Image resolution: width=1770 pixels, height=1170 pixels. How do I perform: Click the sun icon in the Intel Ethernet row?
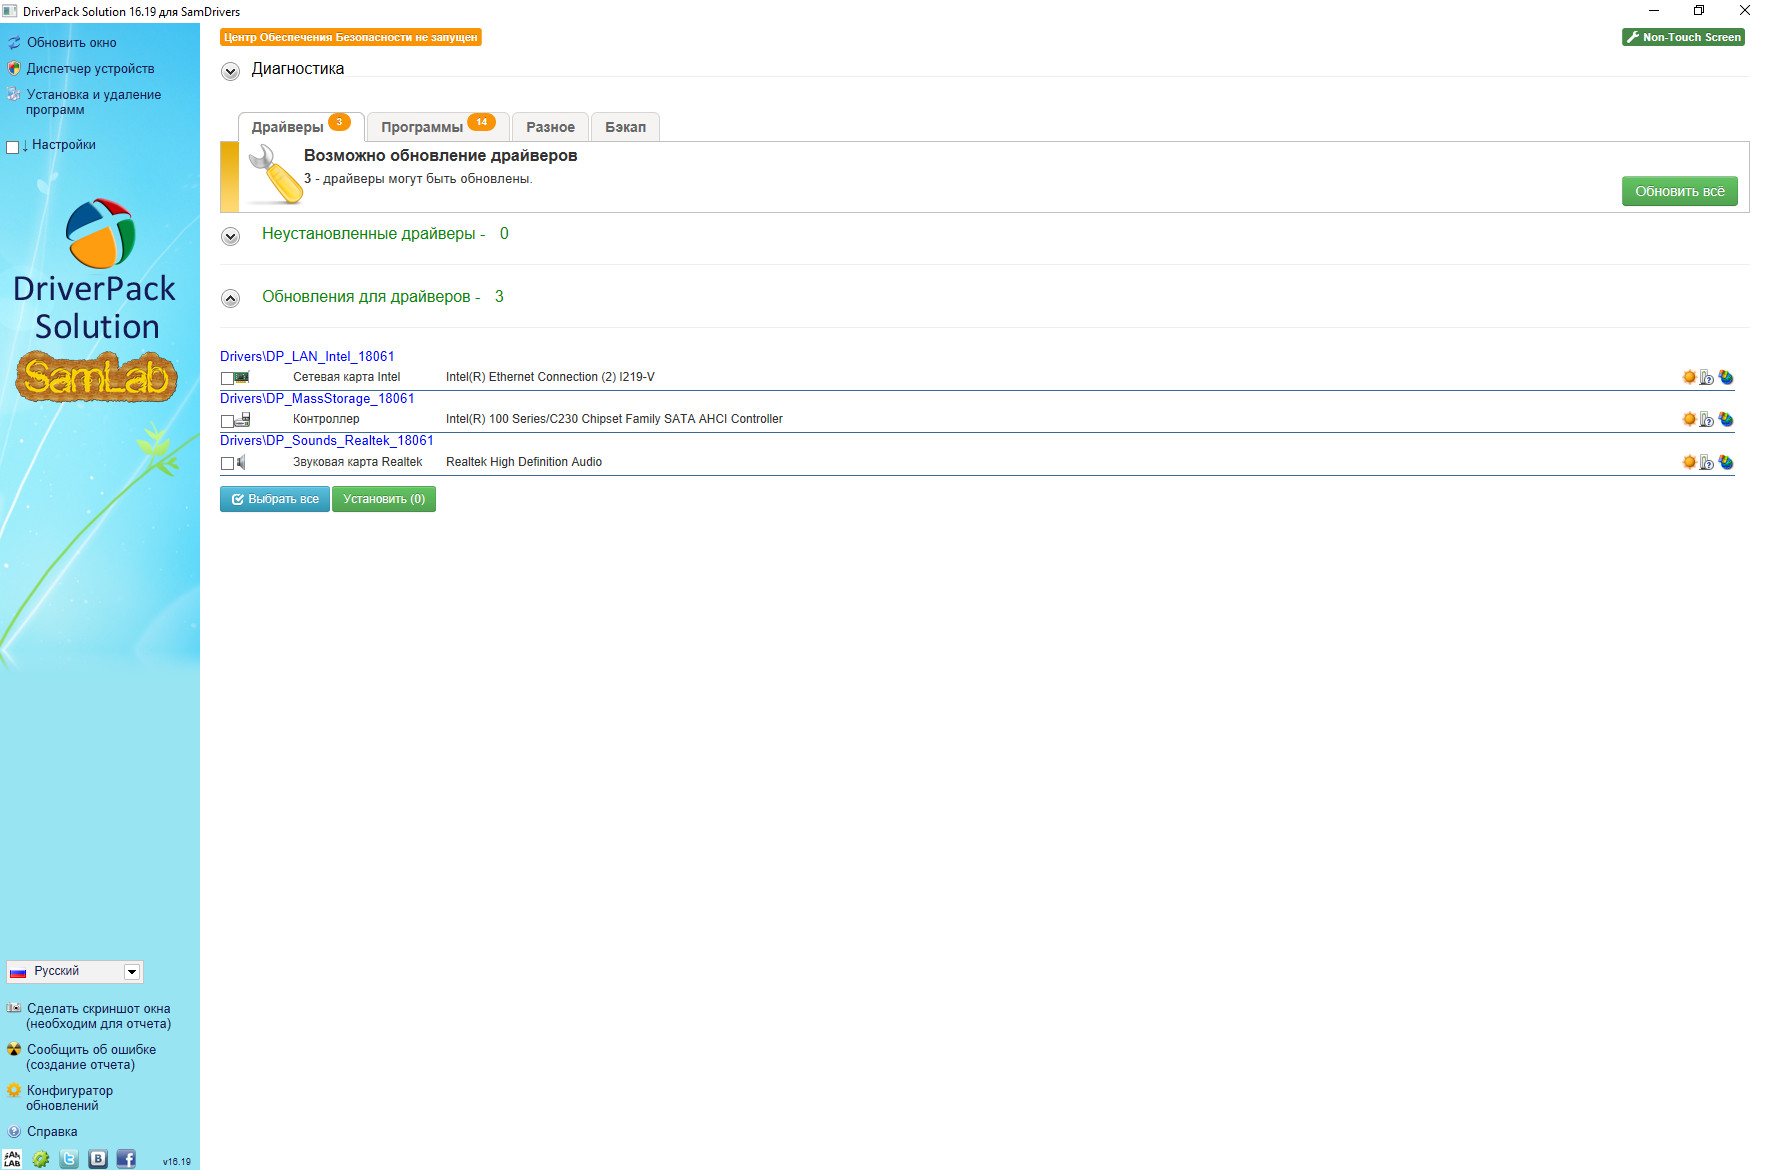tap(1689, 377)
